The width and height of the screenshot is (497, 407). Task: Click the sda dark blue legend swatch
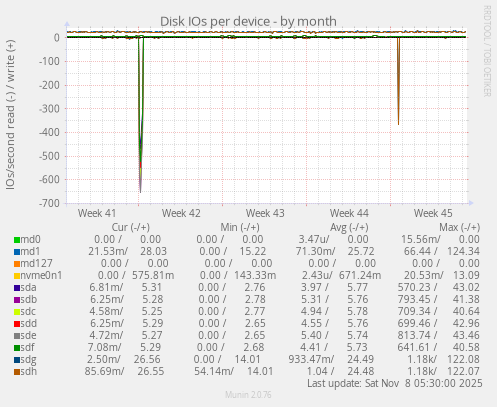[17, 288]
